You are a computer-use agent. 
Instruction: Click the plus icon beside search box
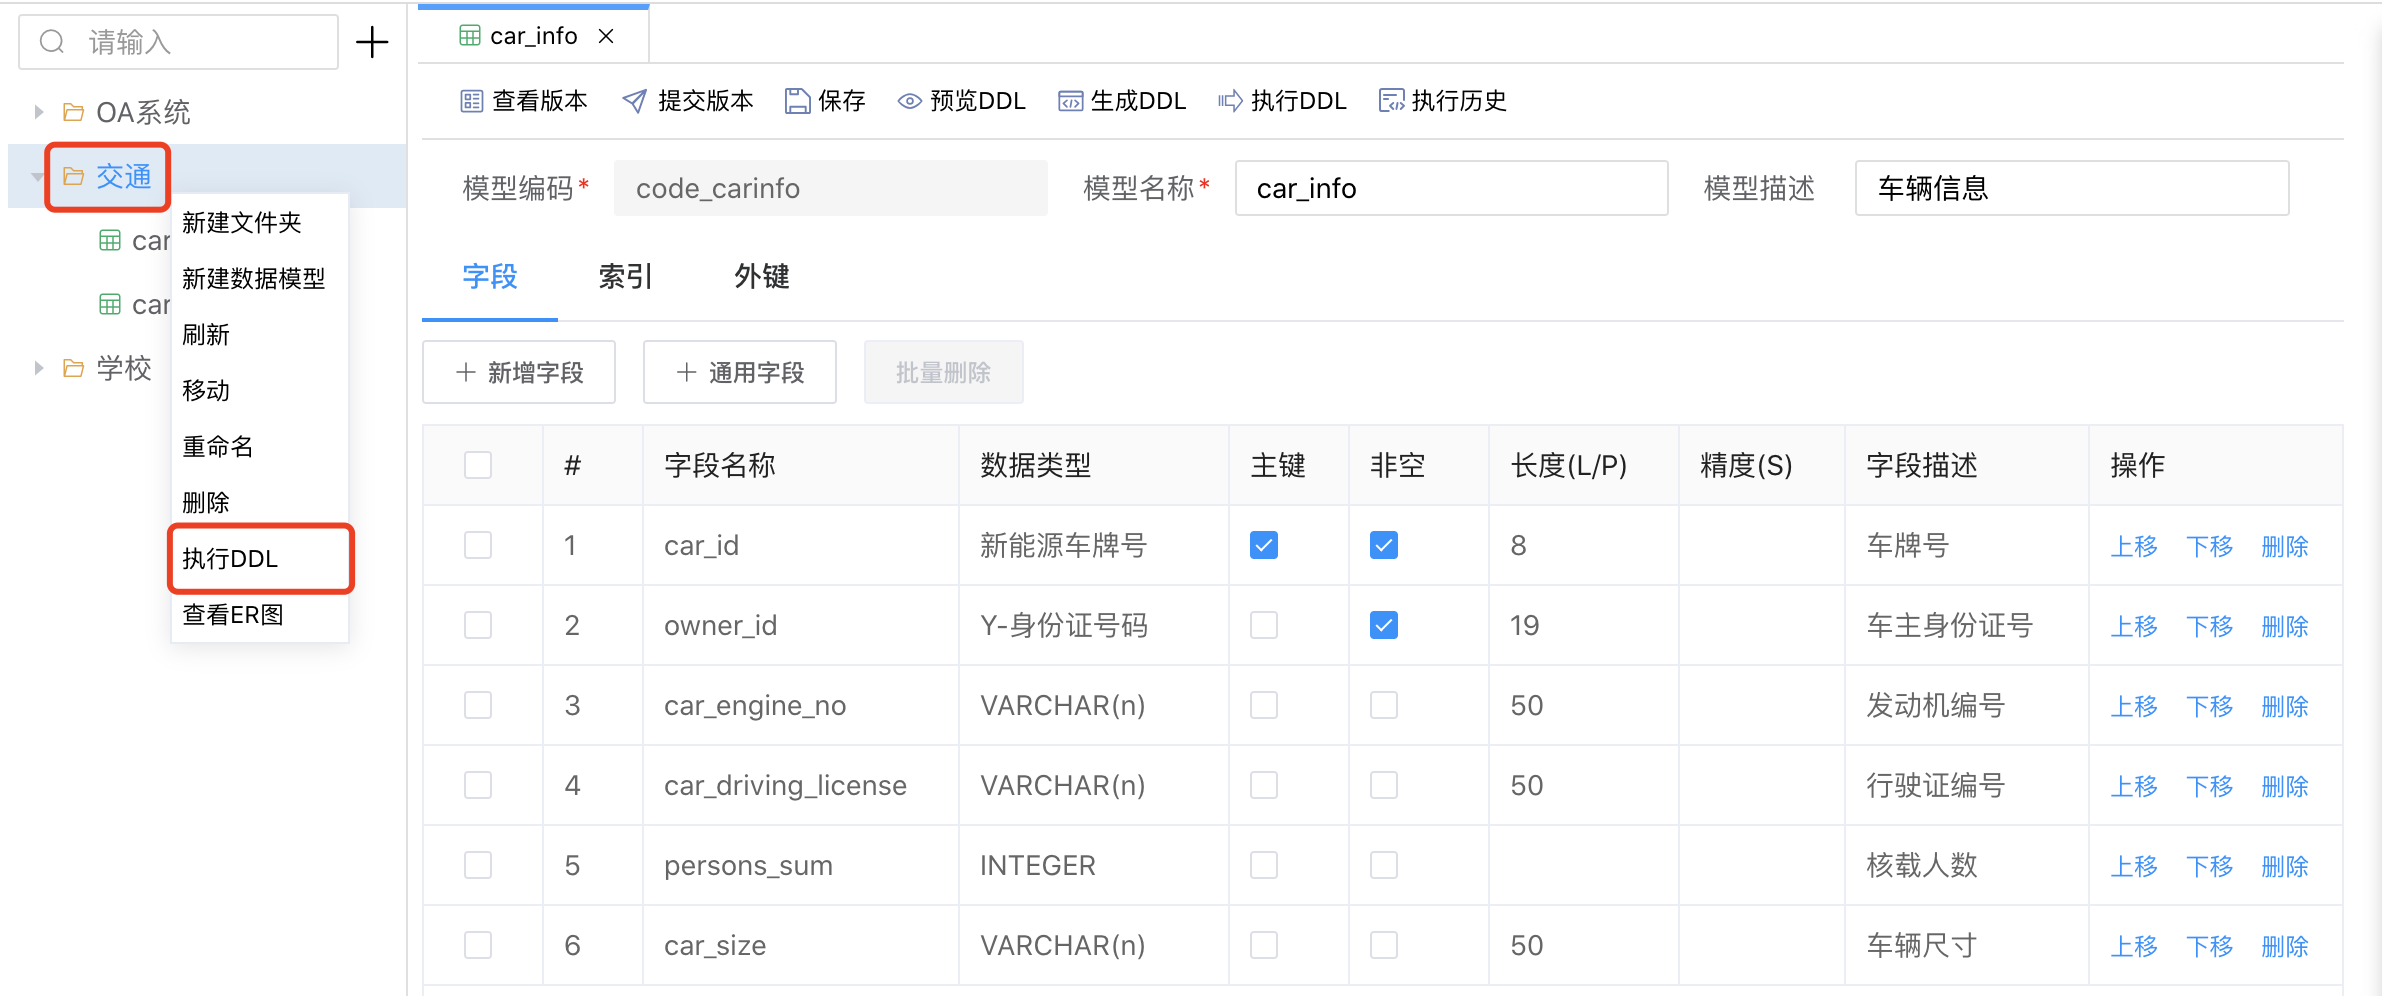coord(372,42)
